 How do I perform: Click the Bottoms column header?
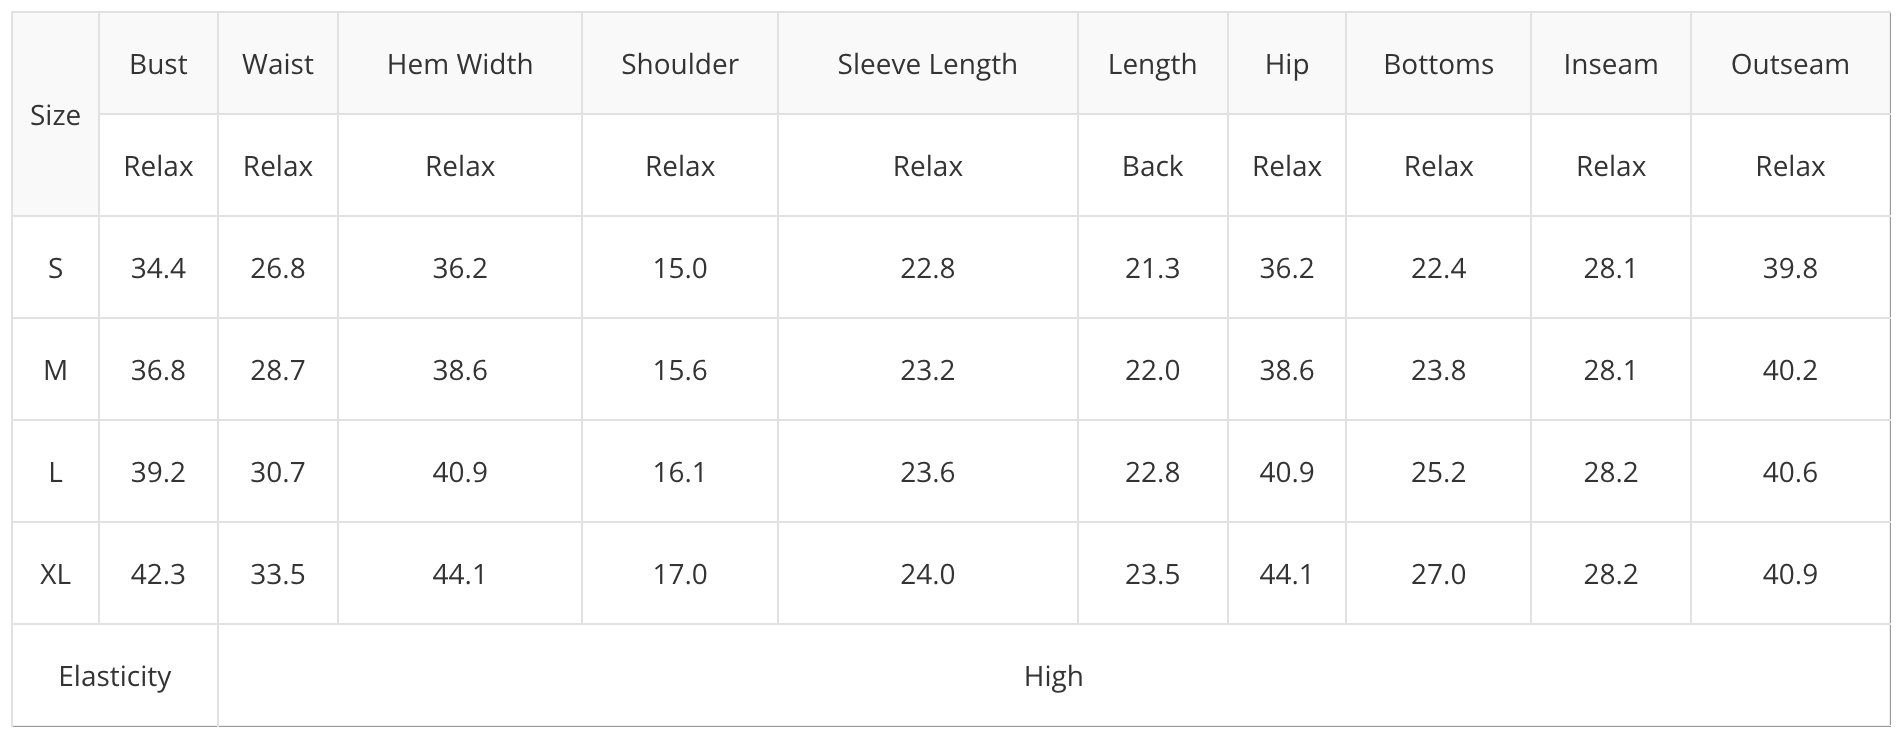coord(1438,65)
